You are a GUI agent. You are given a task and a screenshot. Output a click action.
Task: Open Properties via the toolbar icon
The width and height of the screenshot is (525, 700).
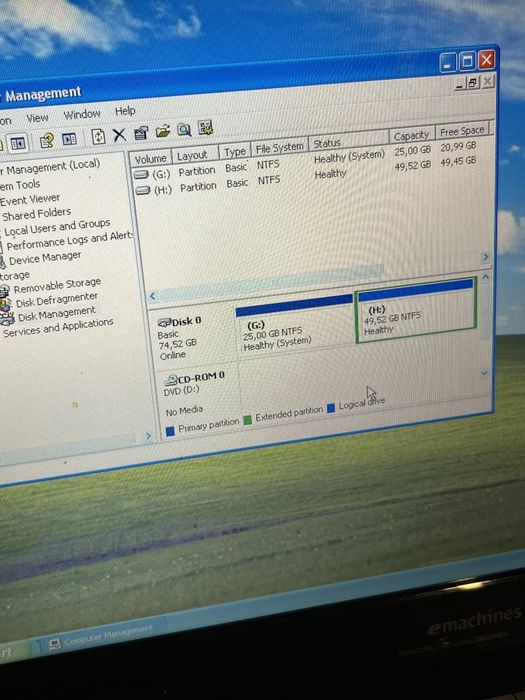coord(141,133)
